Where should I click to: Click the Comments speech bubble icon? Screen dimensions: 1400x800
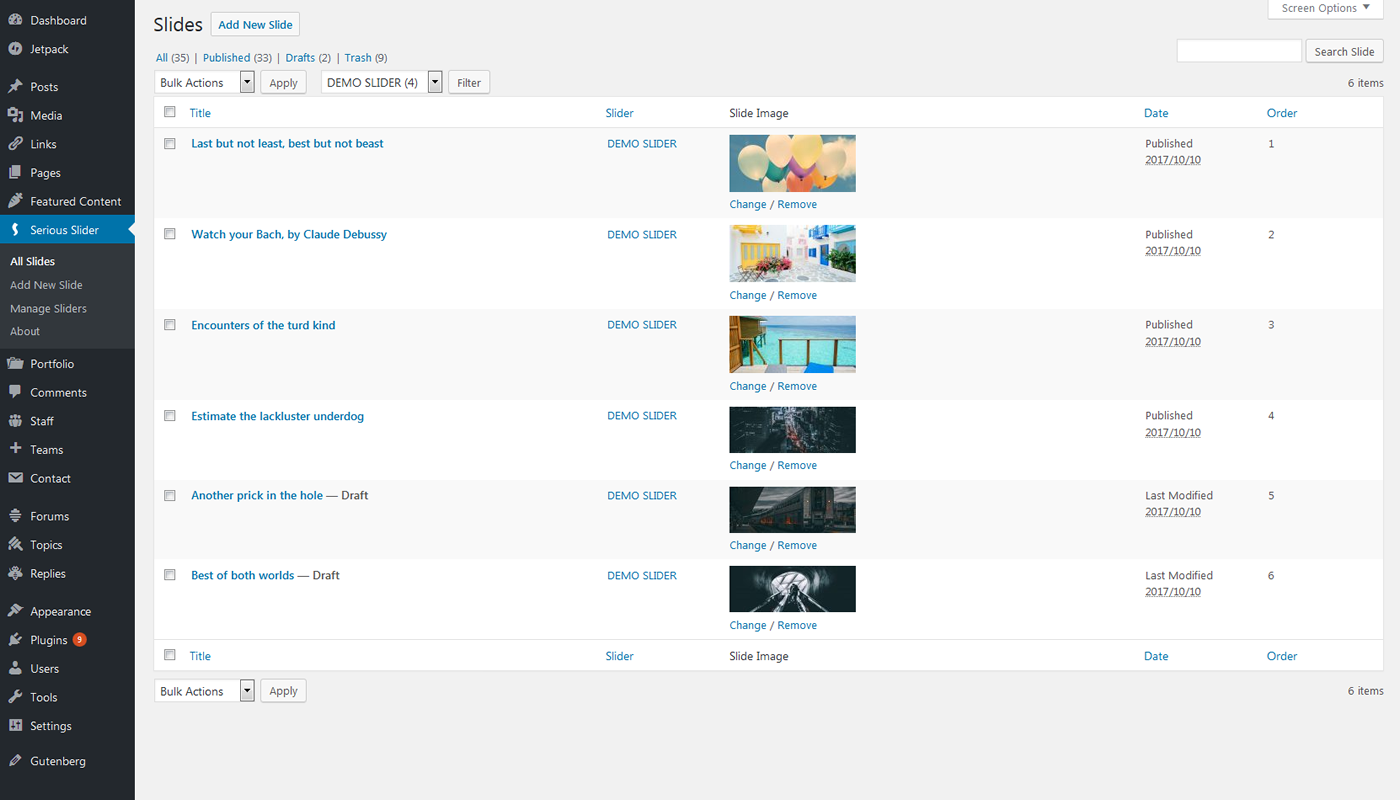click(x=15, y=393)
